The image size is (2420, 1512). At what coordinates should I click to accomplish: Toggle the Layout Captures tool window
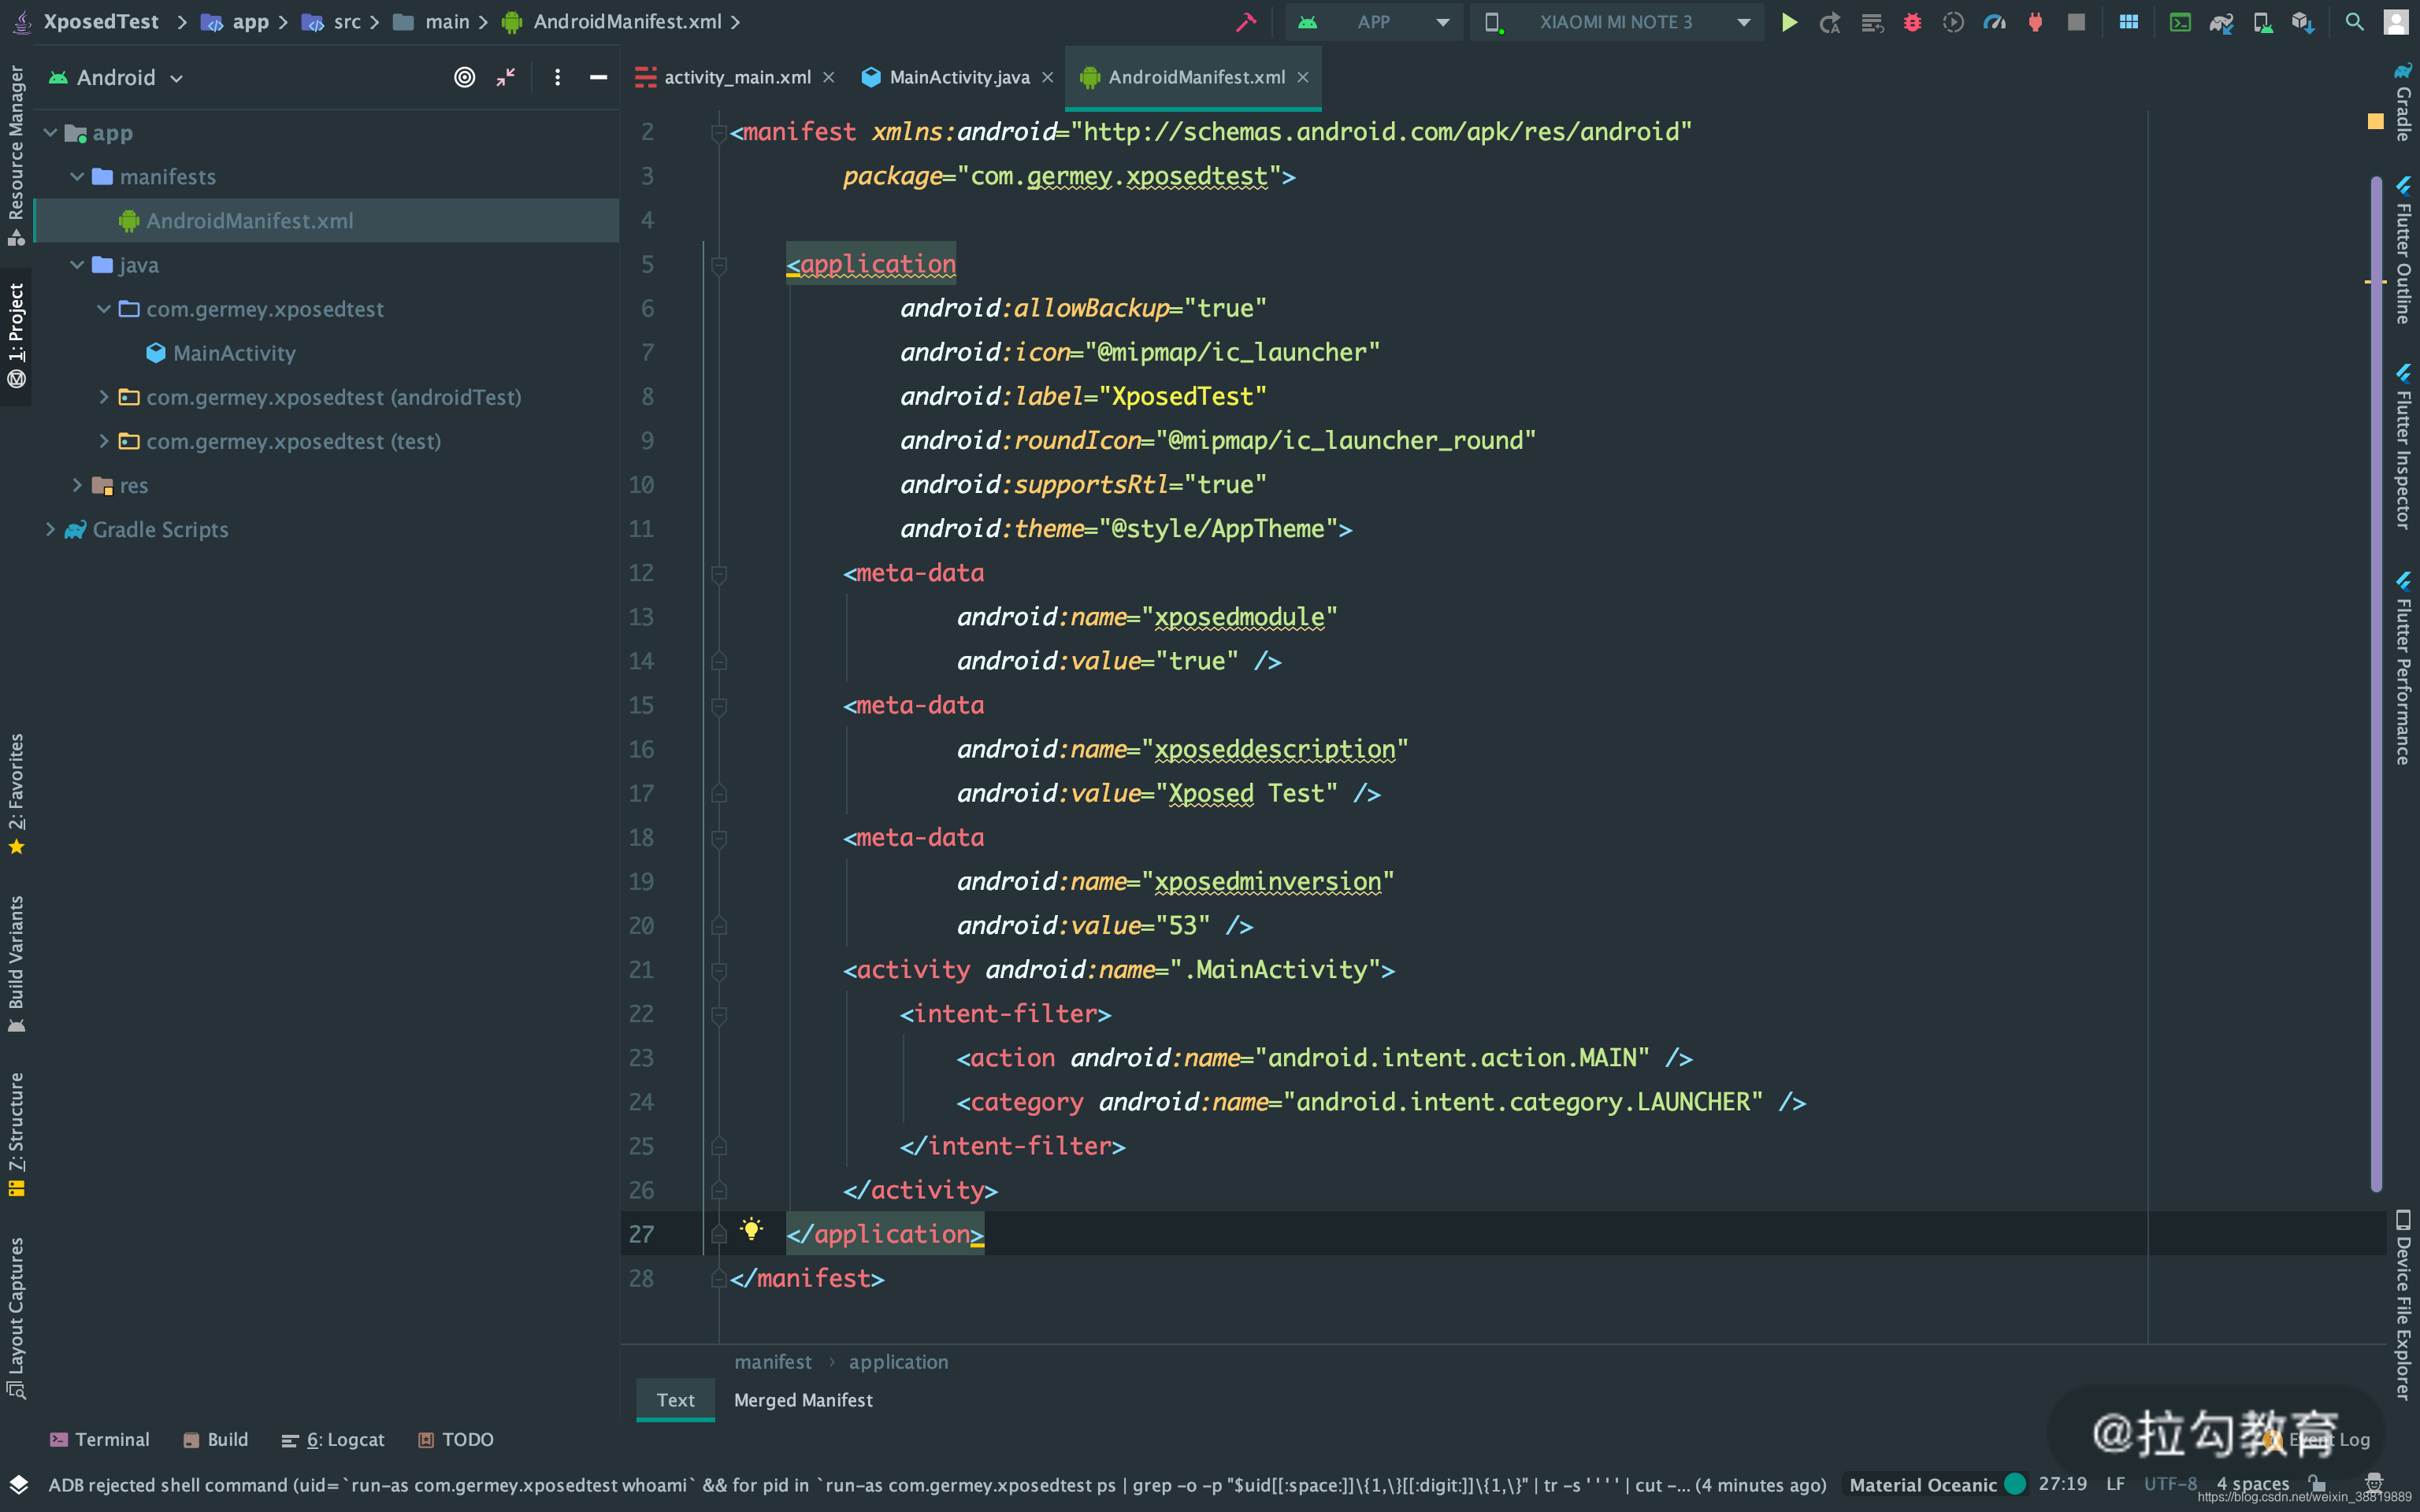(x=16, y=1317)
